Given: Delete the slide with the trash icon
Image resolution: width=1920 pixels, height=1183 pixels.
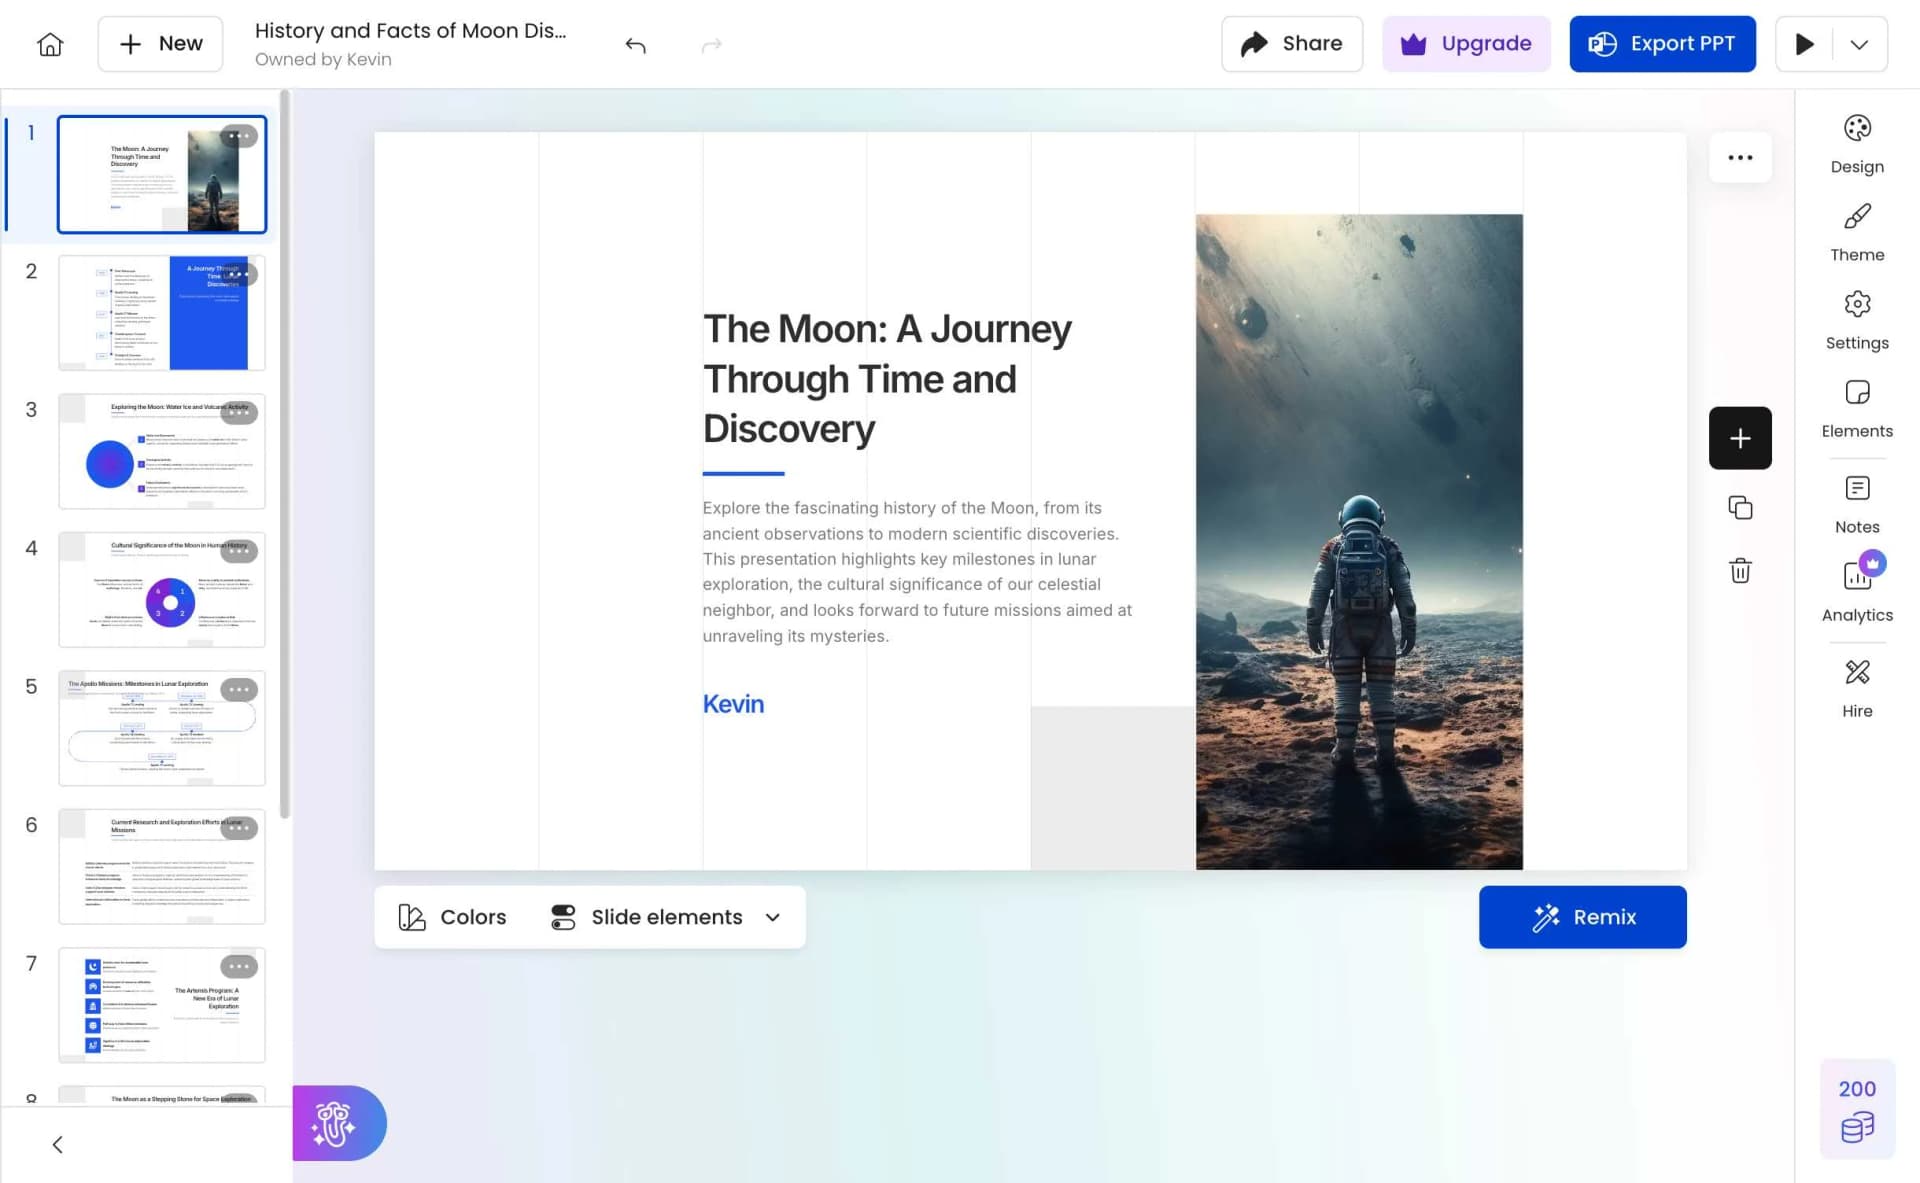Looking at the screenshot, I should [x=1740, y=571].
